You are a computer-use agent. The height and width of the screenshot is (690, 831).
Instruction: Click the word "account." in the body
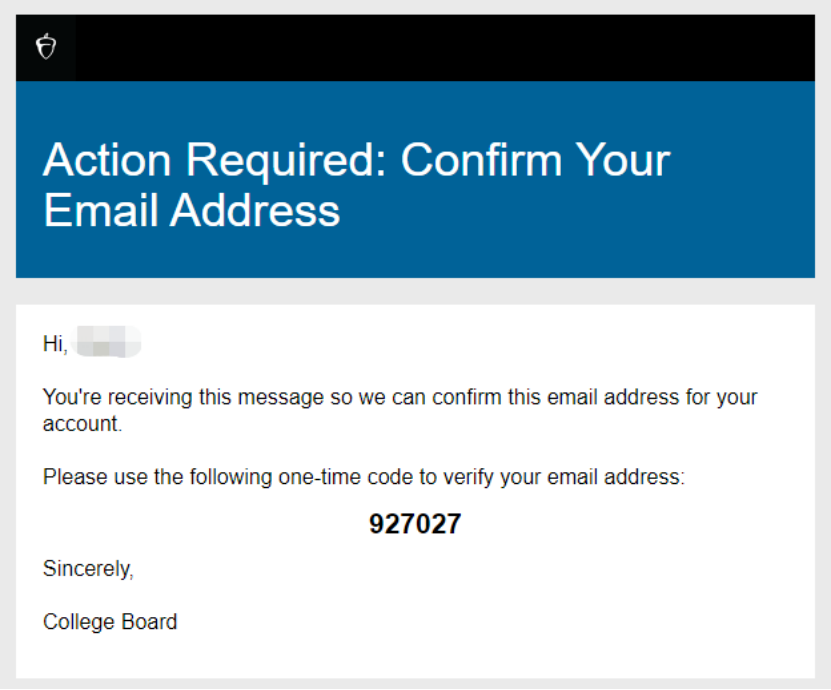82,424
